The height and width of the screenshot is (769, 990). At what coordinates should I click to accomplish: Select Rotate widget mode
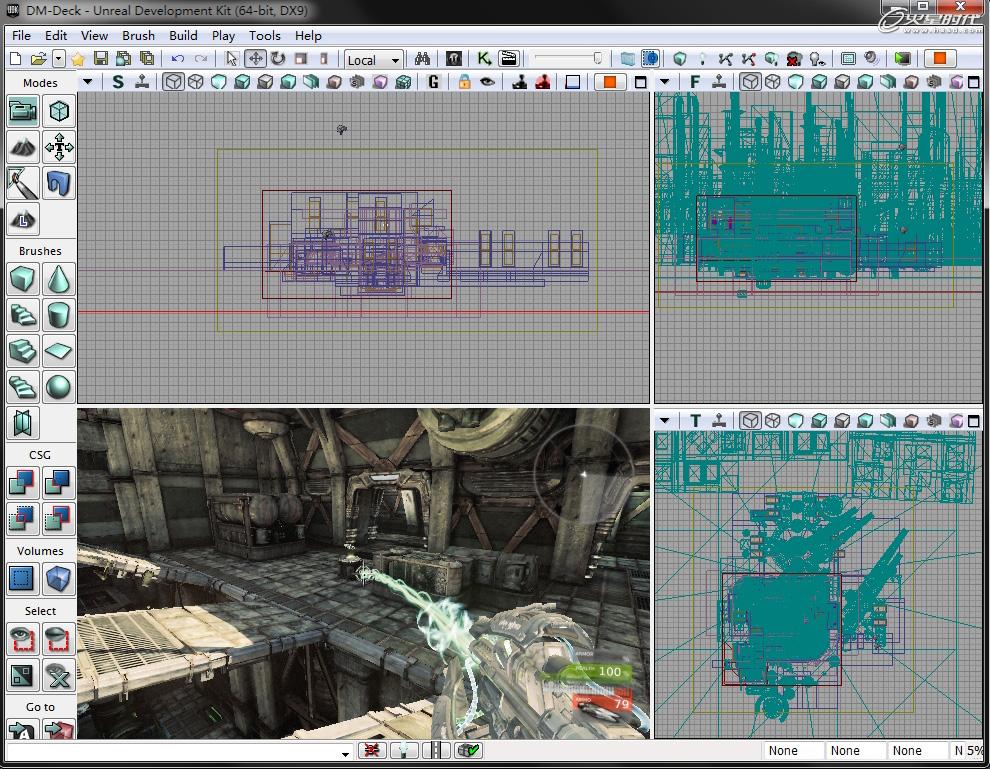pyautogui.click(x=278, y=59)
